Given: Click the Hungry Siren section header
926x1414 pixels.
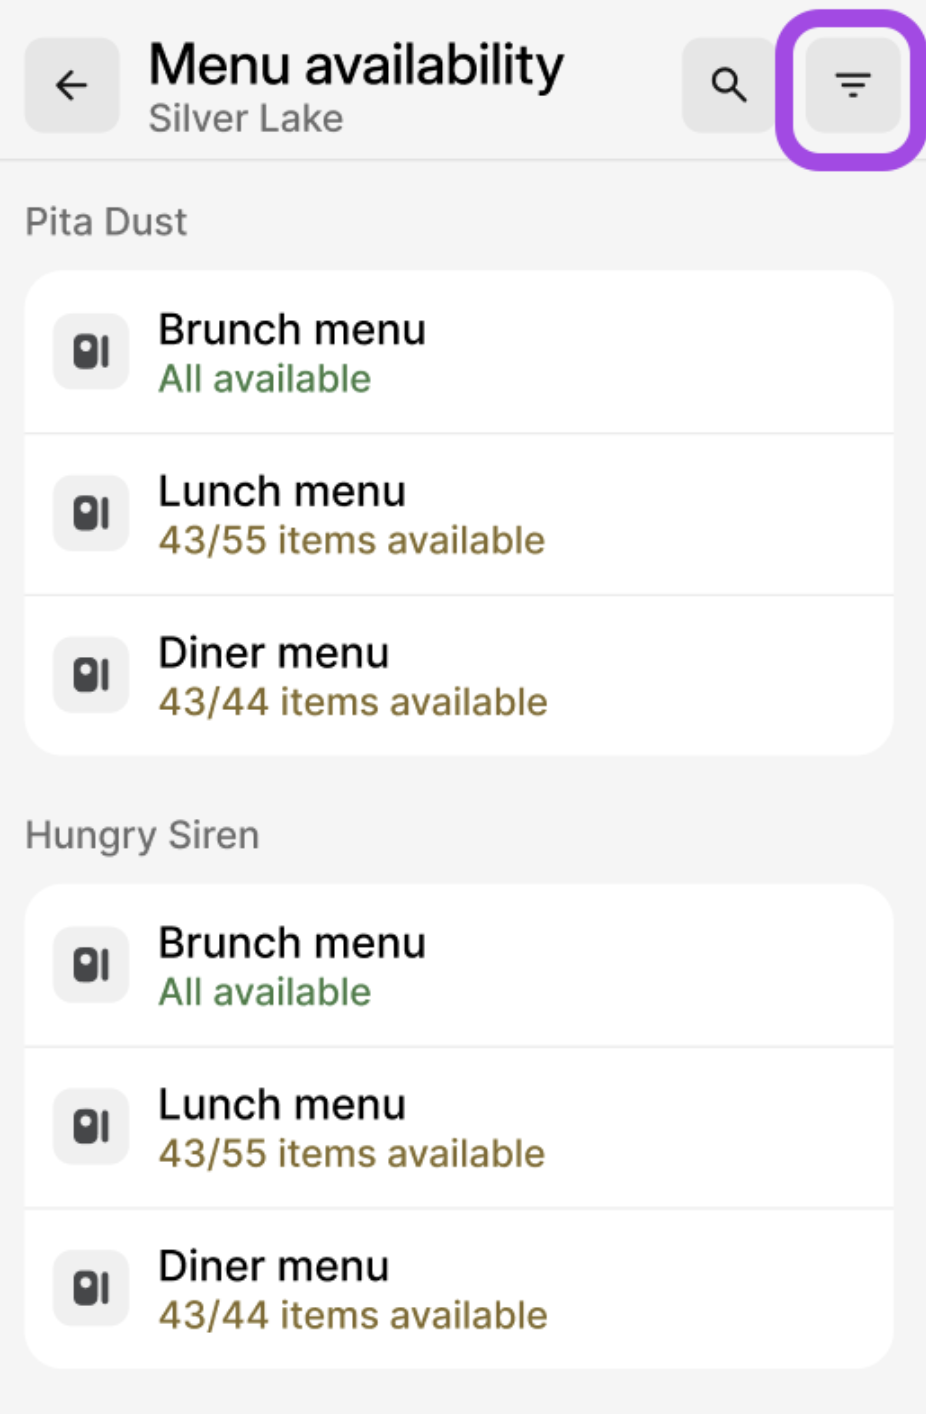Looking at the screenshot, I should (142, 835).
